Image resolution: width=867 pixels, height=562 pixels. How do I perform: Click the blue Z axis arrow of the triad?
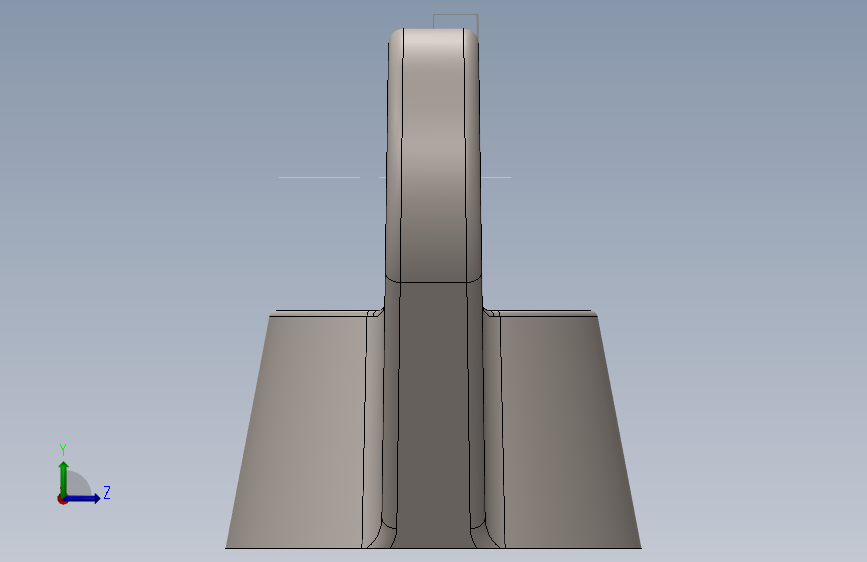pos(82,498)
